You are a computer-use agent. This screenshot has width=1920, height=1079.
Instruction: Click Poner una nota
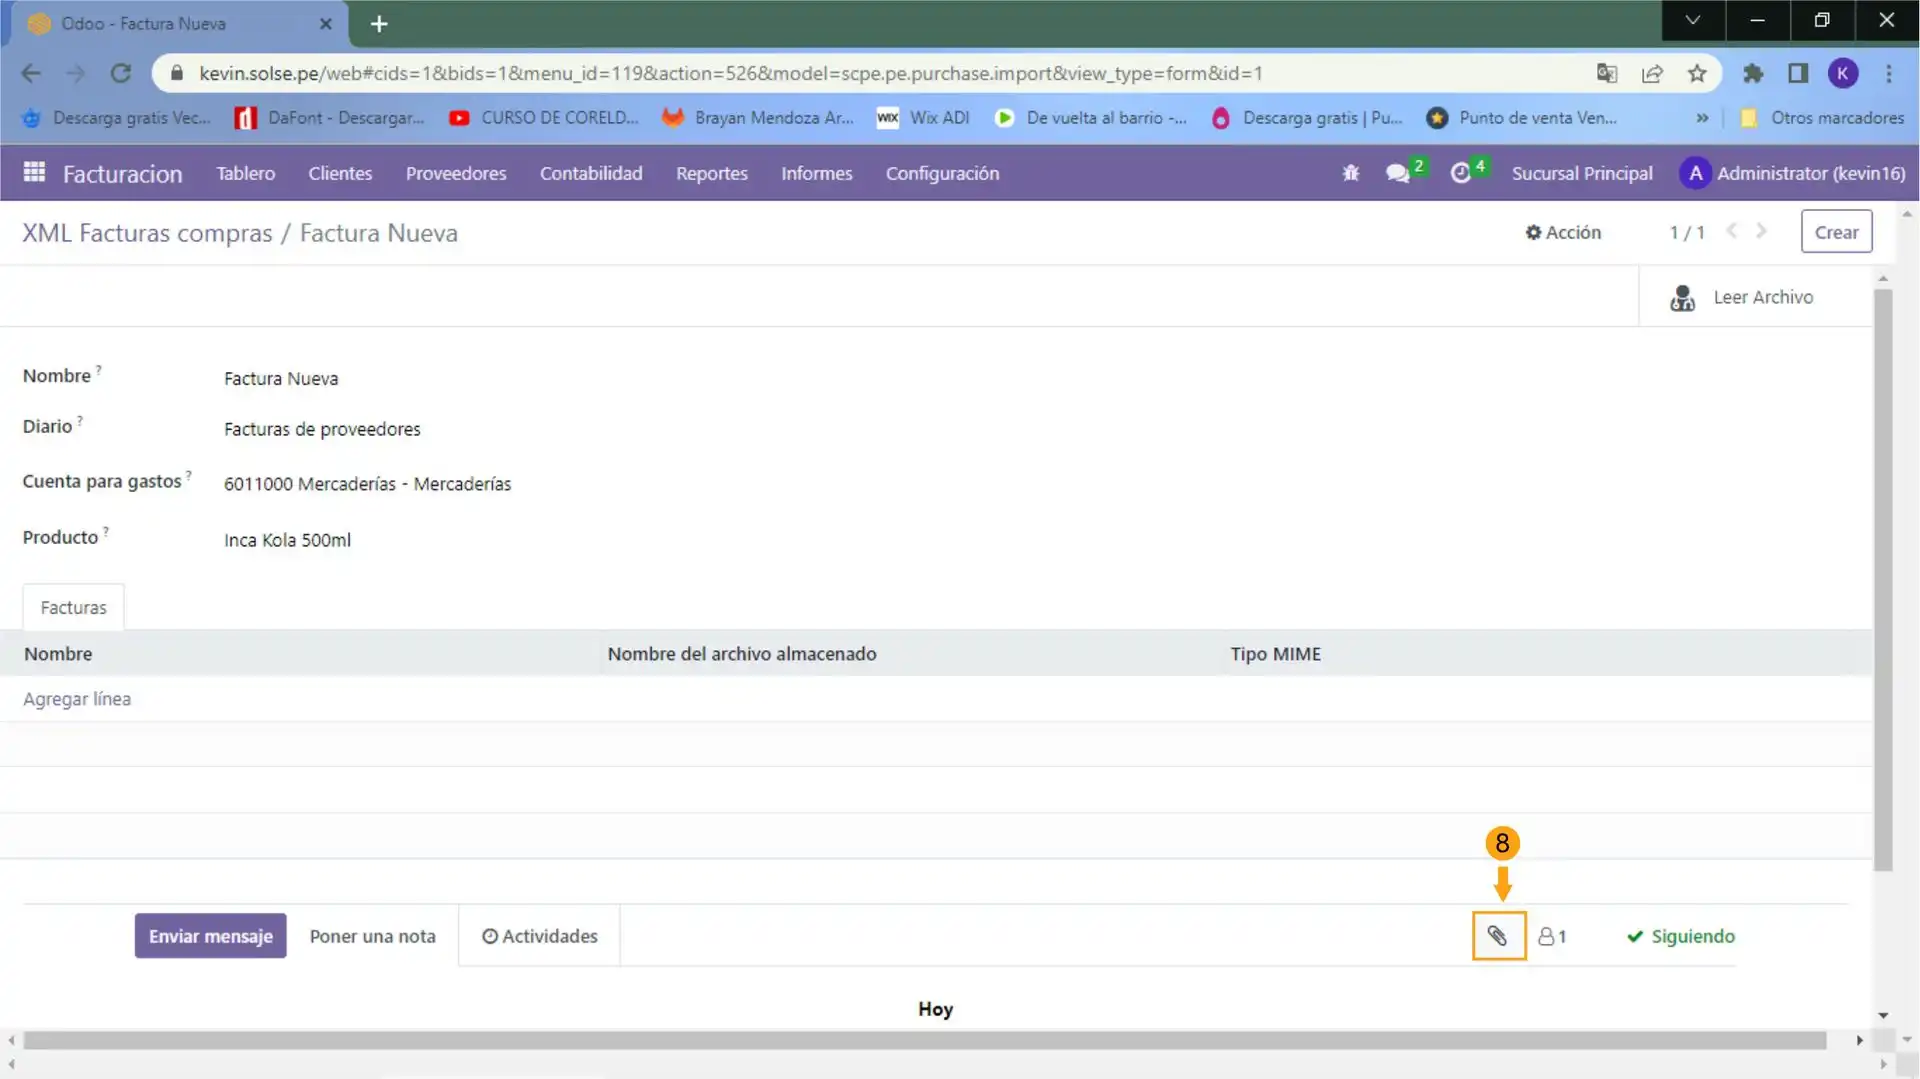pos(372,936)
